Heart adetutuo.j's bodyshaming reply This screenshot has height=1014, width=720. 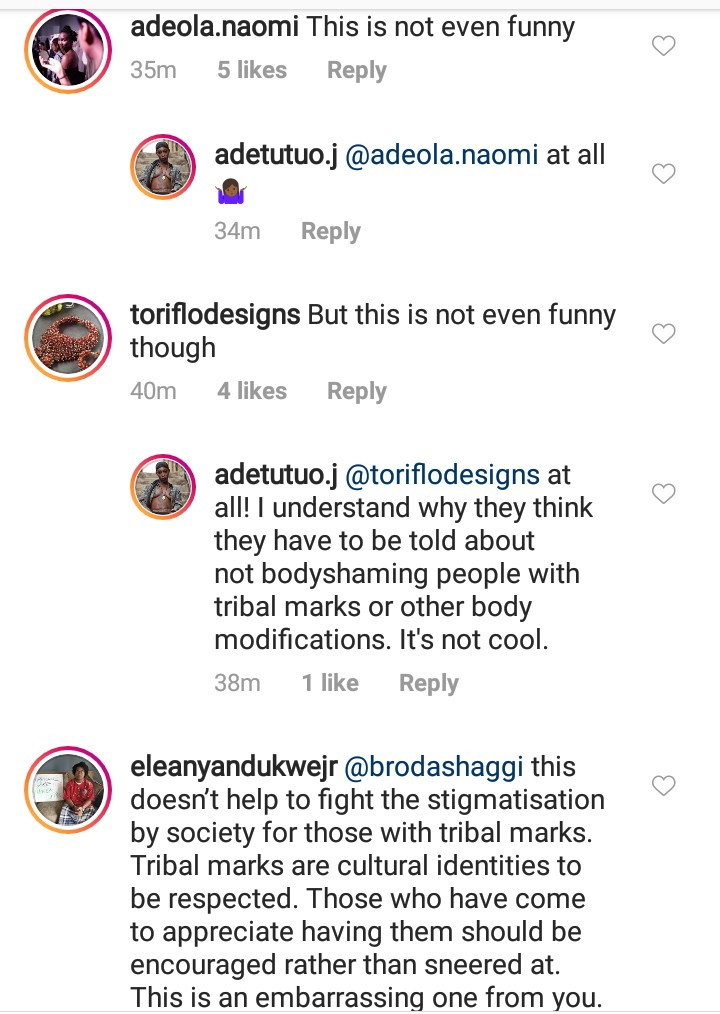(x=663, y=494)
